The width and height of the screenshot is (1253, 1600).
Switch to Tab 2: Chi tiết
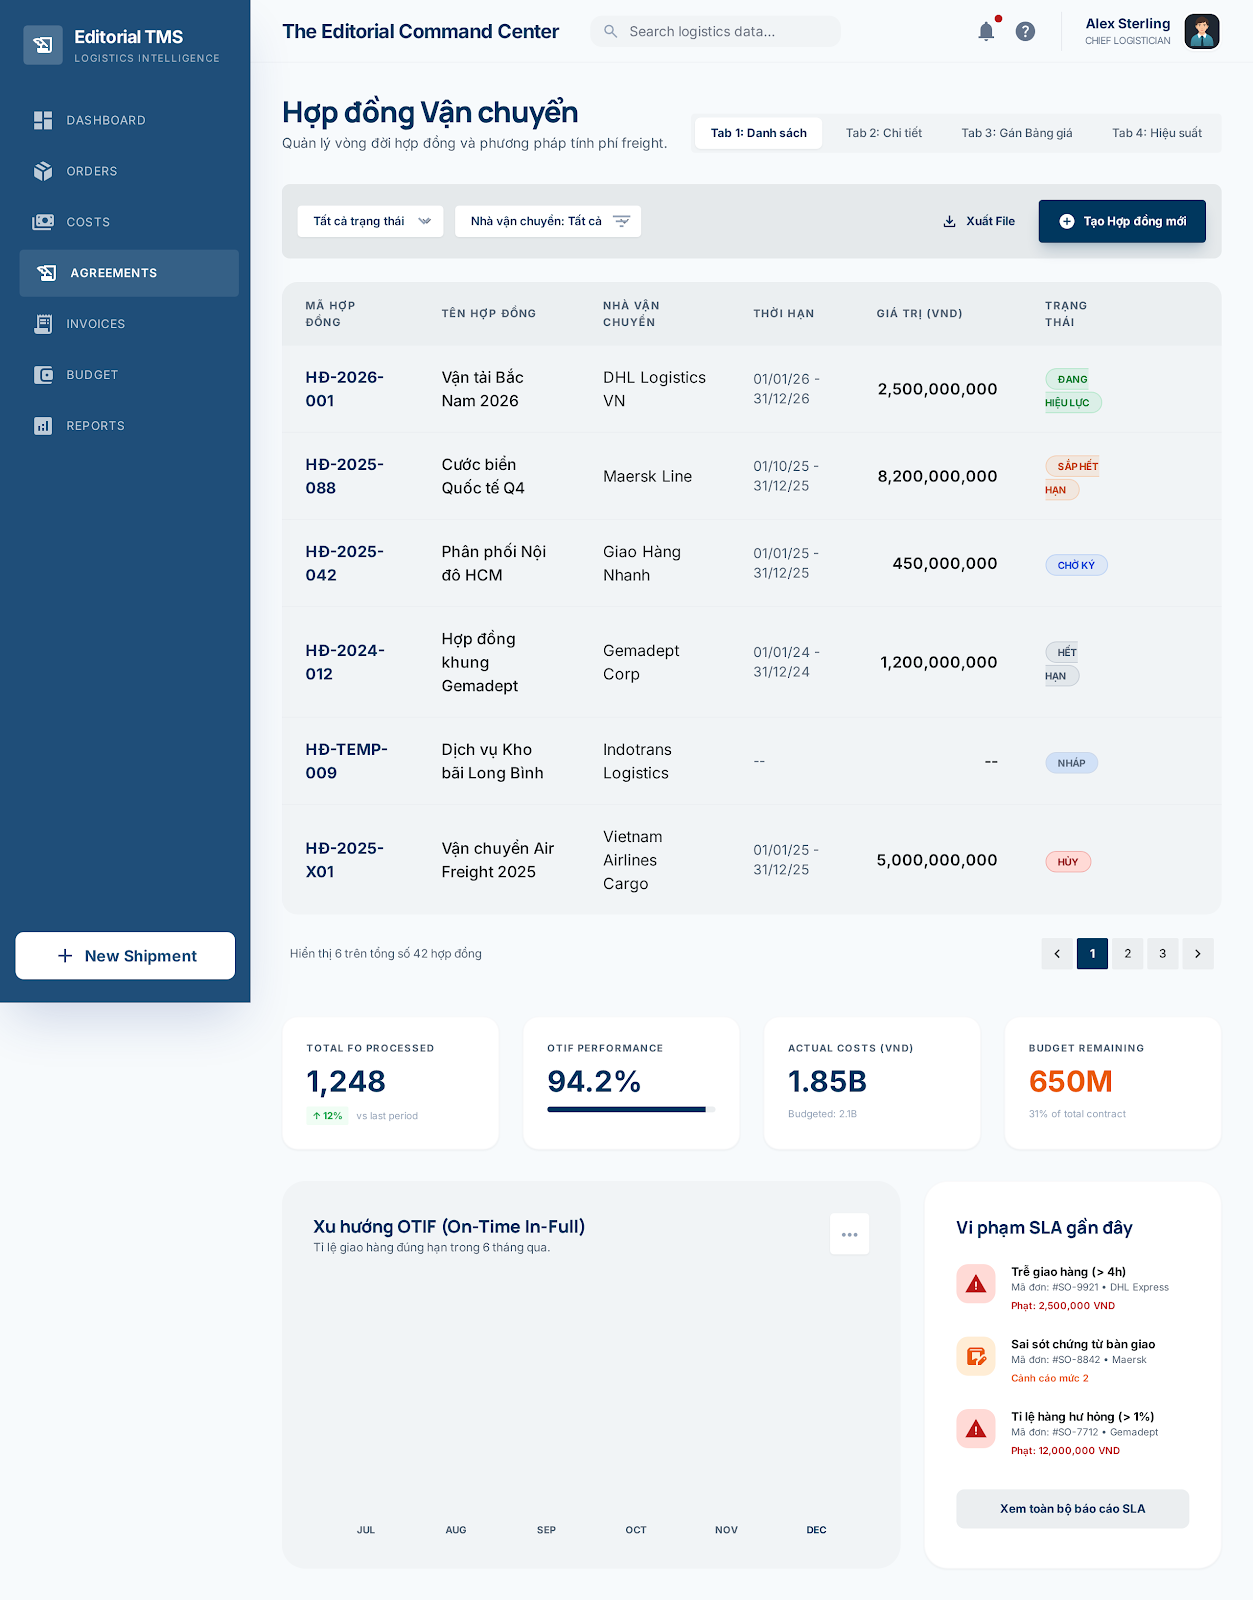tap(884, 133)
